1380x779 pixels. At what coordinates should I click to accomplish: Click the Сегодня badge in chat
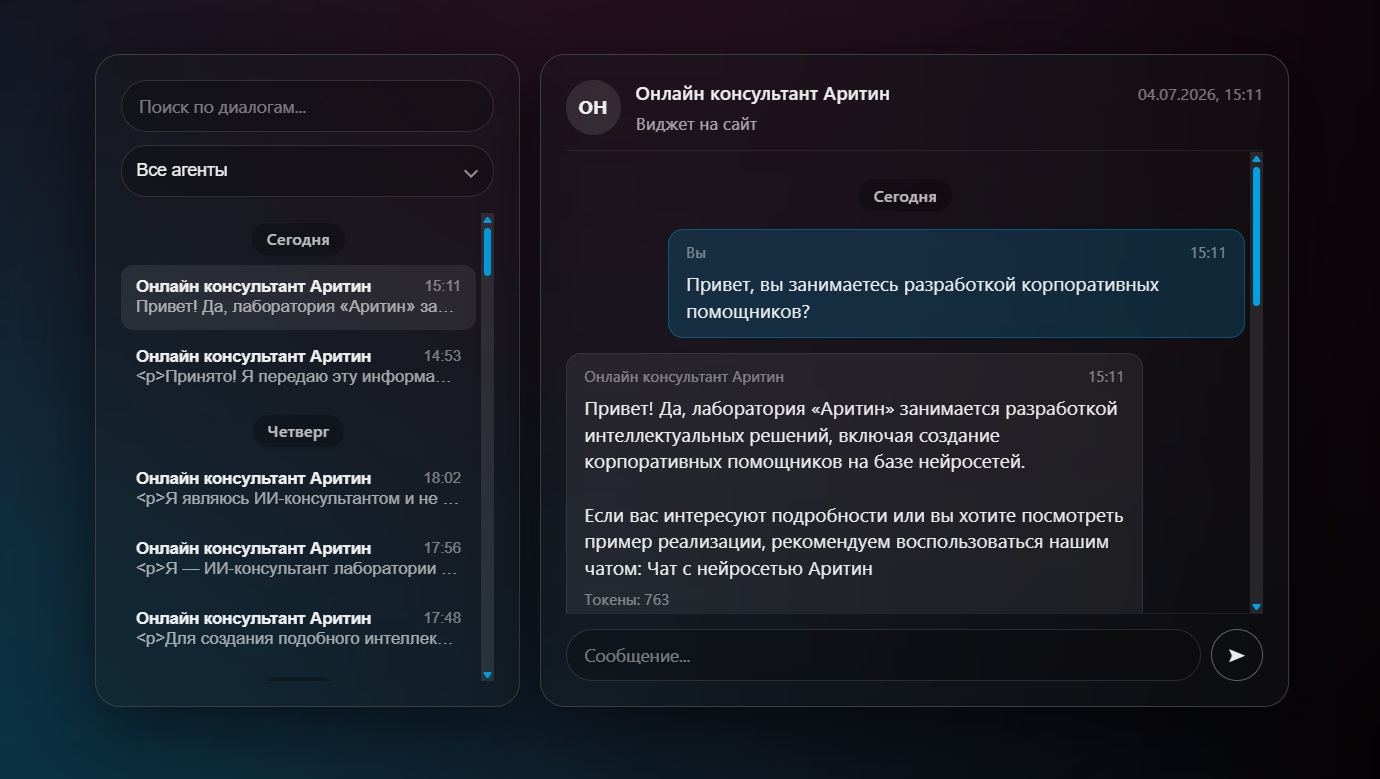coord(905,196)
